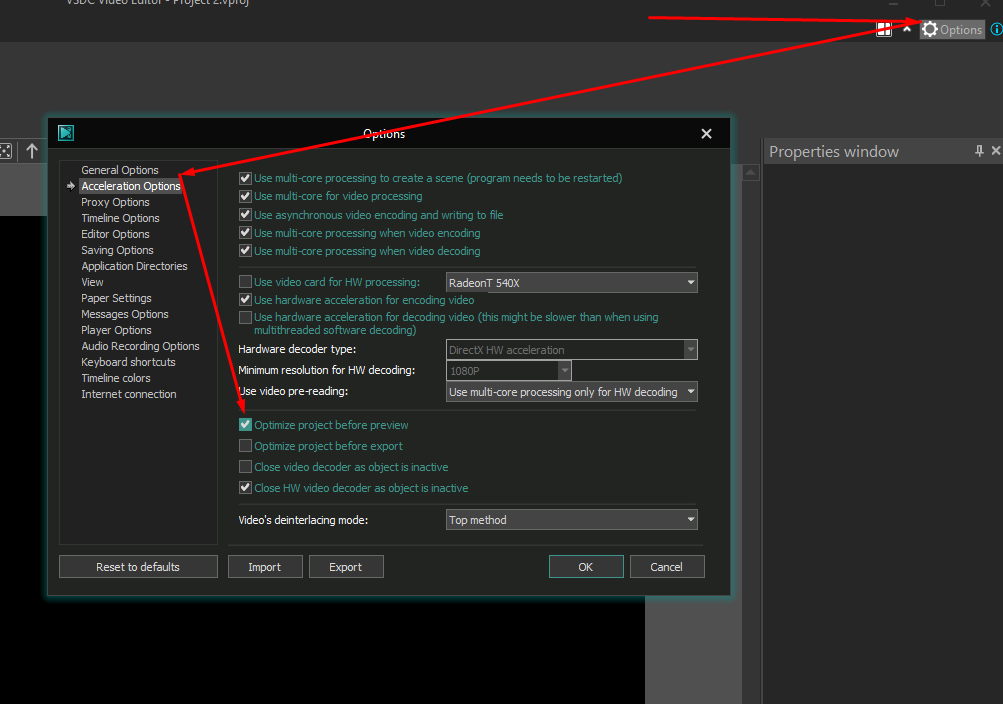Toggle hardware acceleration for encoding video
This screenshot has height=704, width=1003.
pos(245,299)
